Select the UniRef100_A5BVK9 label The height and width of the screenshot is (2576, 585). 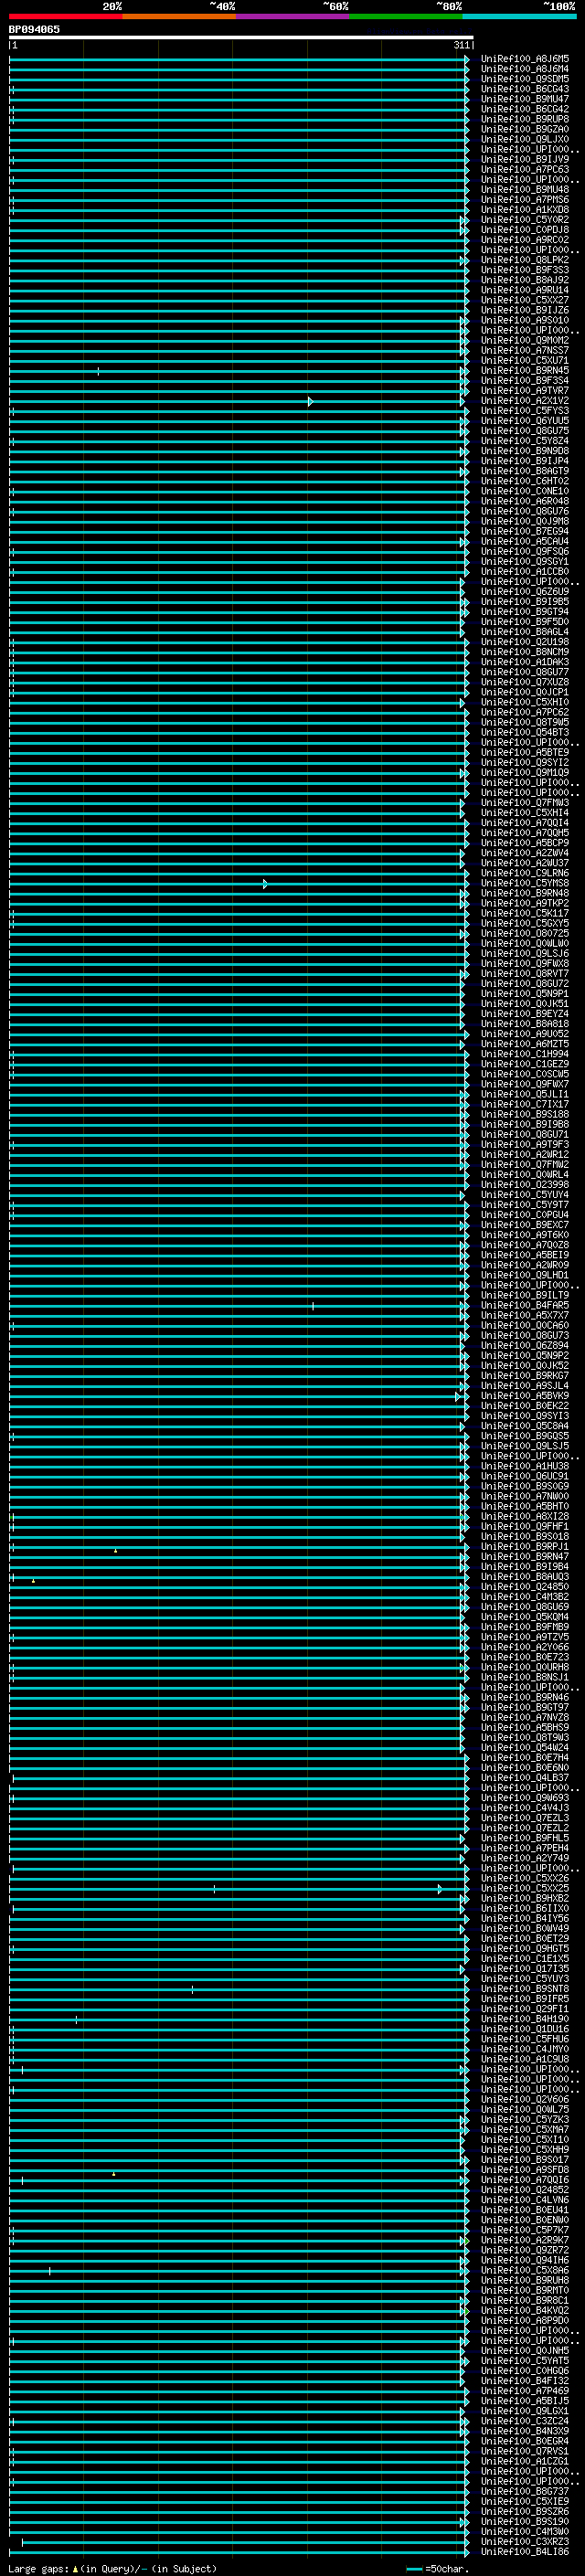pyautogui.click(x=525, y=1395)
